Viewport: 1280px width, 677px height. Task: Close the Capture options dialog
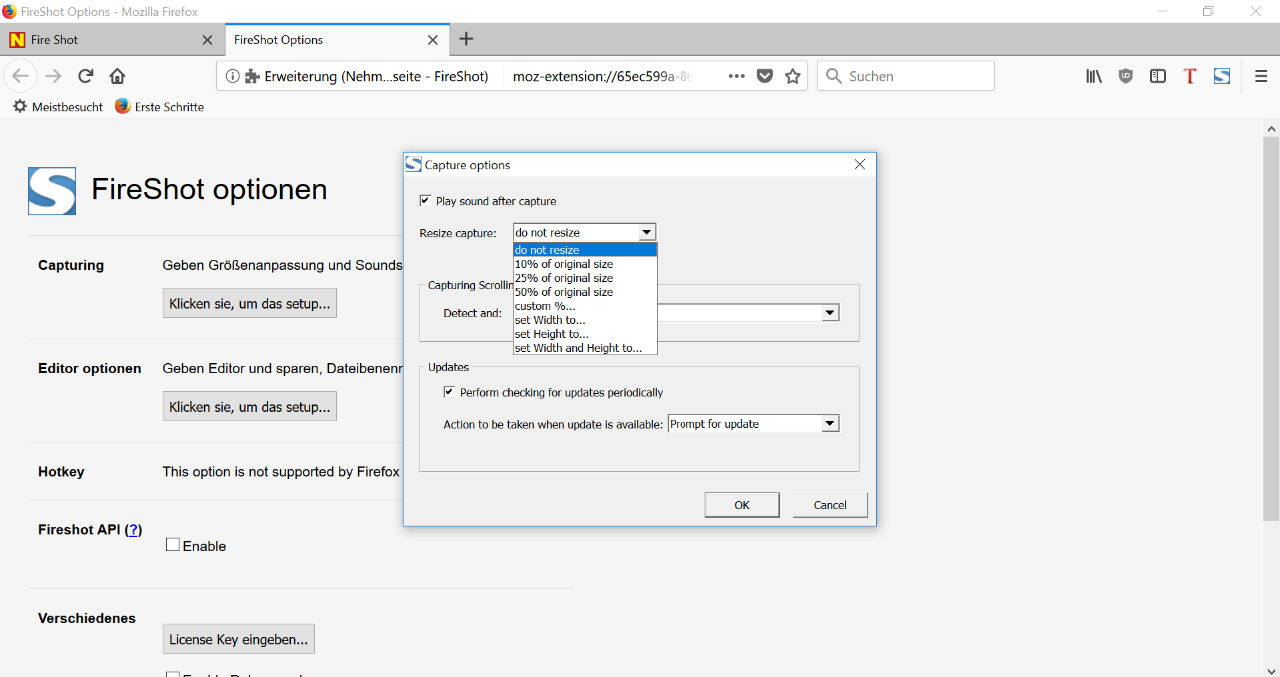click(860, 164)
